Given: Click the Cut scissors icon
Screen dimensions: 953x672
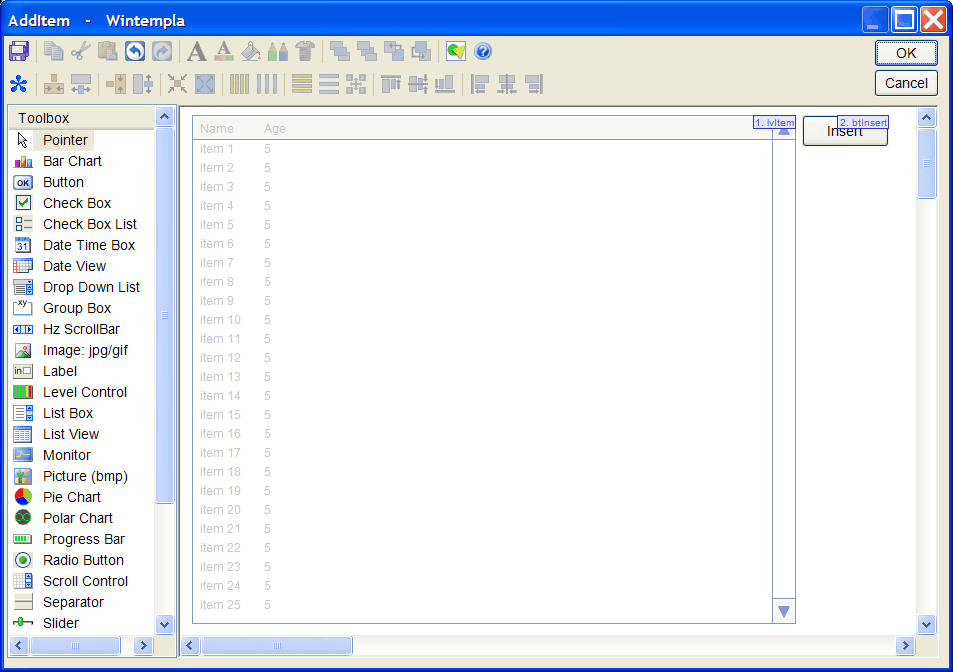Looking at the screenshot, I should (x=80, y=51).
